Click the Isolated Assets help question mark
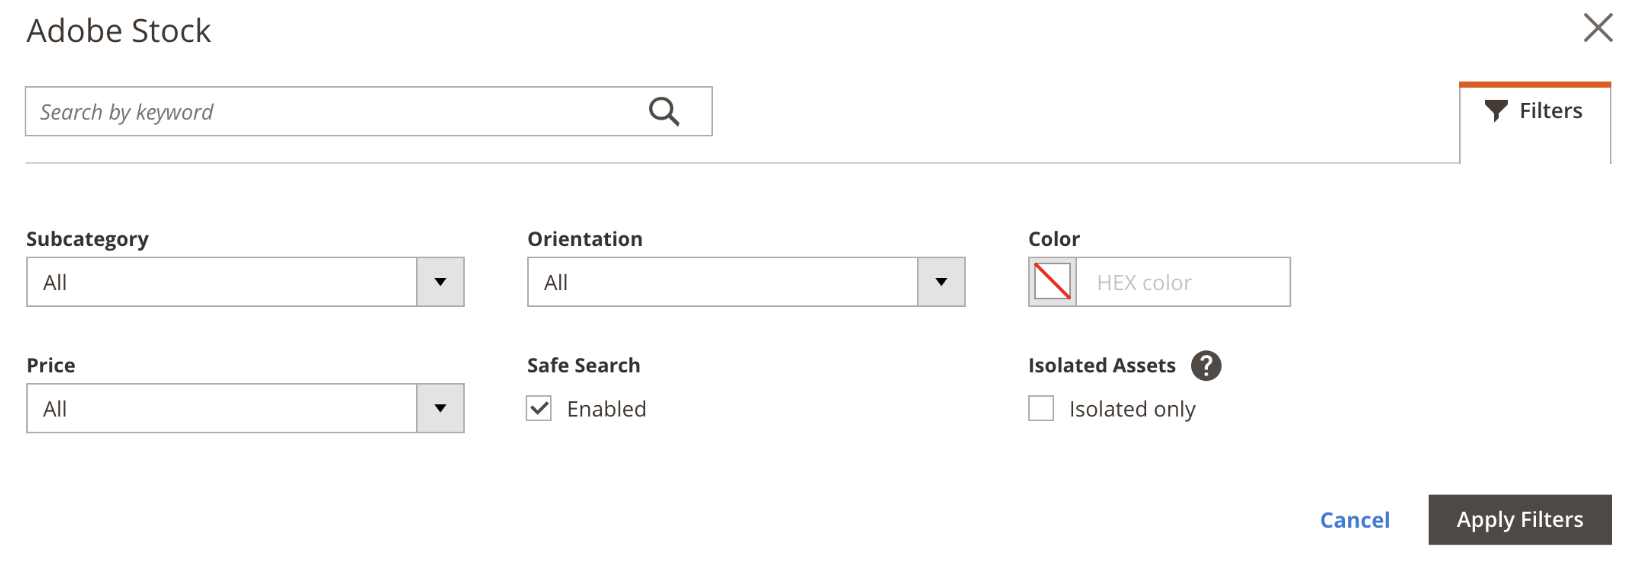 tap(1206, 366)
